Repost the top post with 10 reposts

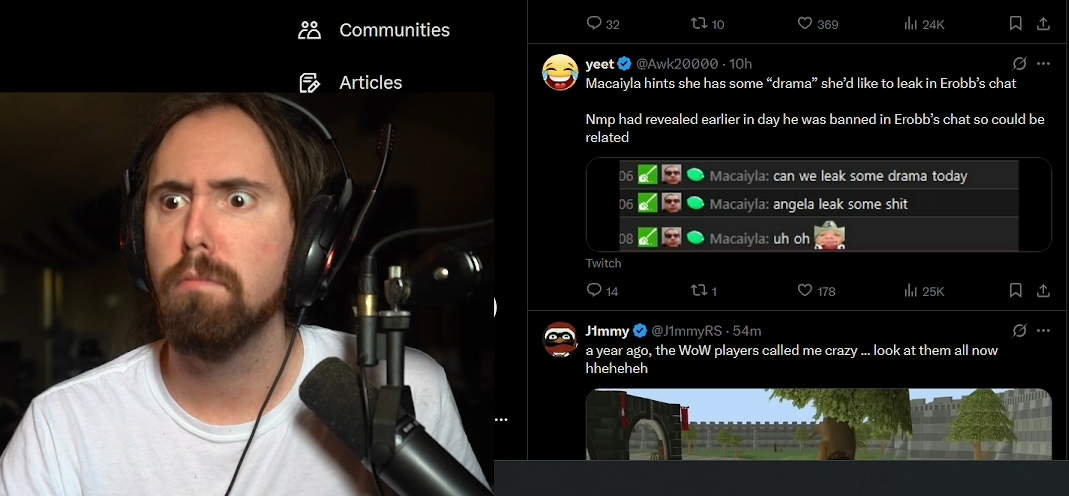tap(707, 24)
